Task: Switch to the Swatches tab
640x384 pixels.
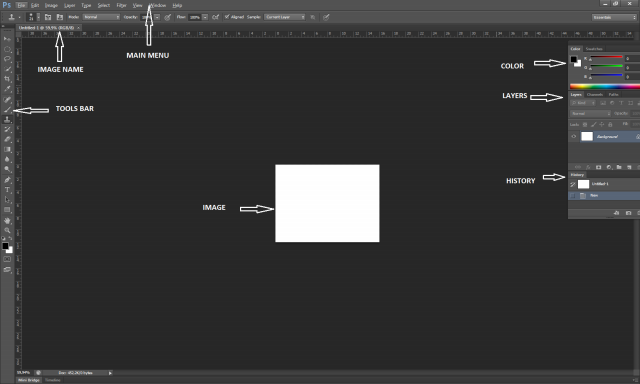Action: pos(594,49)
